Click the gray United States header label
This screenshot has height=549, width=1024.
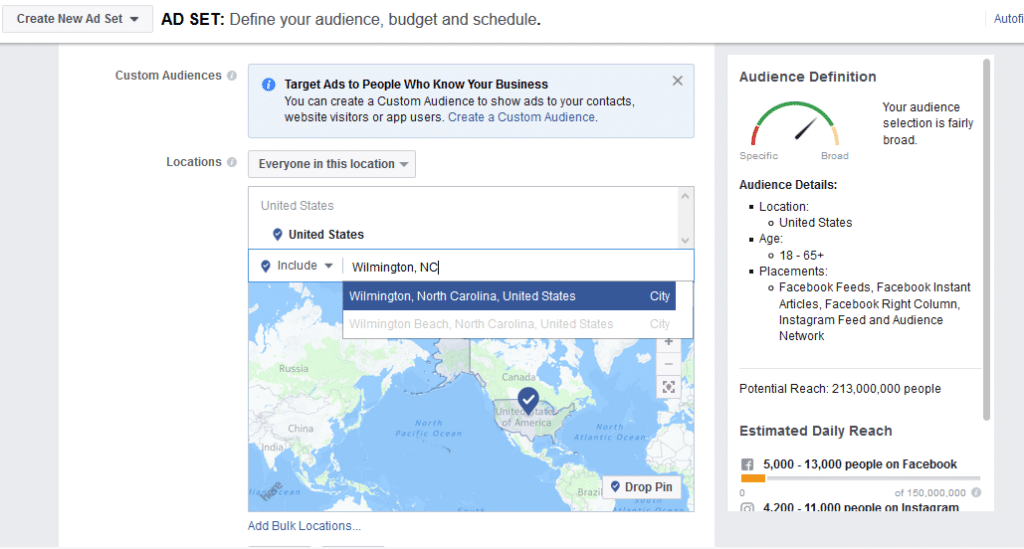tap(297, 206)
